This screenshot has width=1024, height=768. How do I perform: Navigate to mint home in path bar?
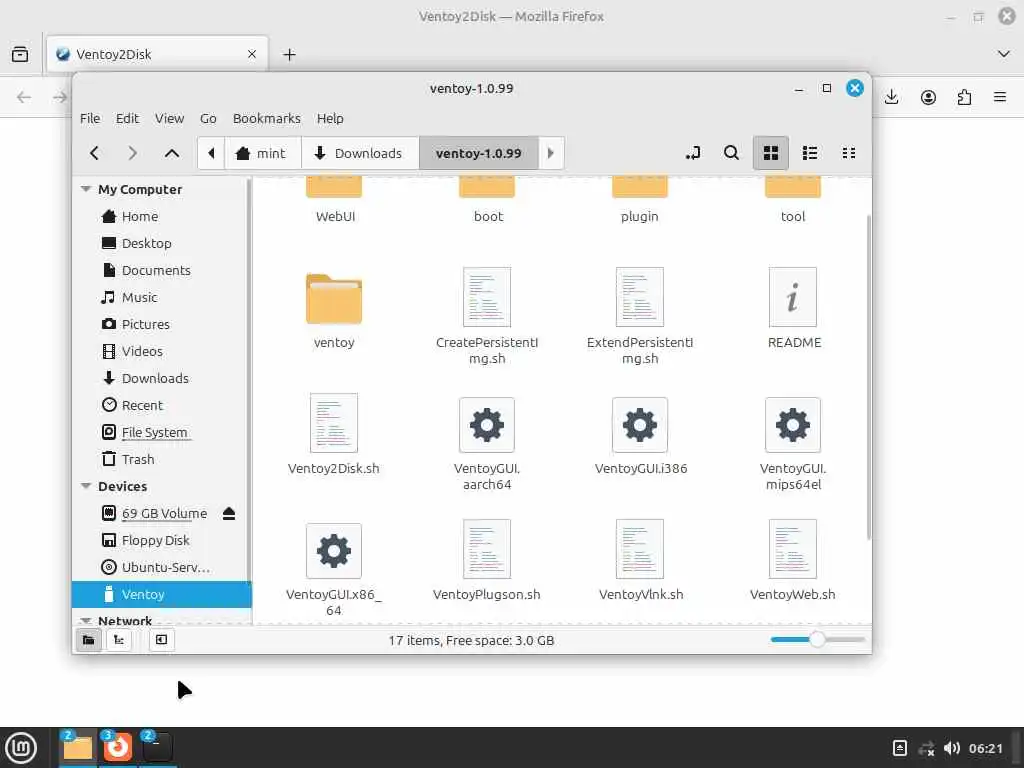point(263,153)
